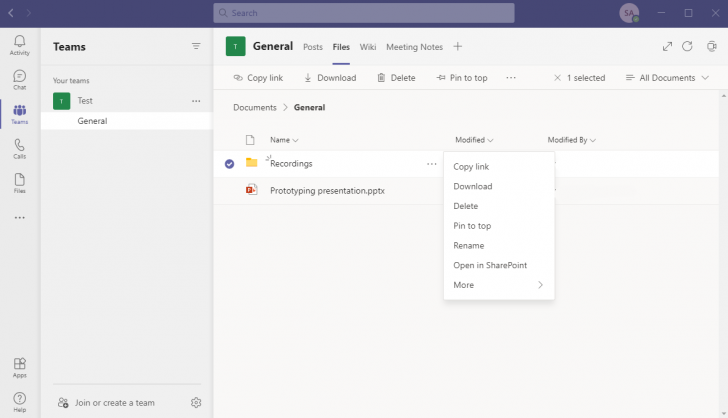This screenshot has height=418, width=728.
Task: Open the All Documents view dropdown
Action: tap(667, 78)
